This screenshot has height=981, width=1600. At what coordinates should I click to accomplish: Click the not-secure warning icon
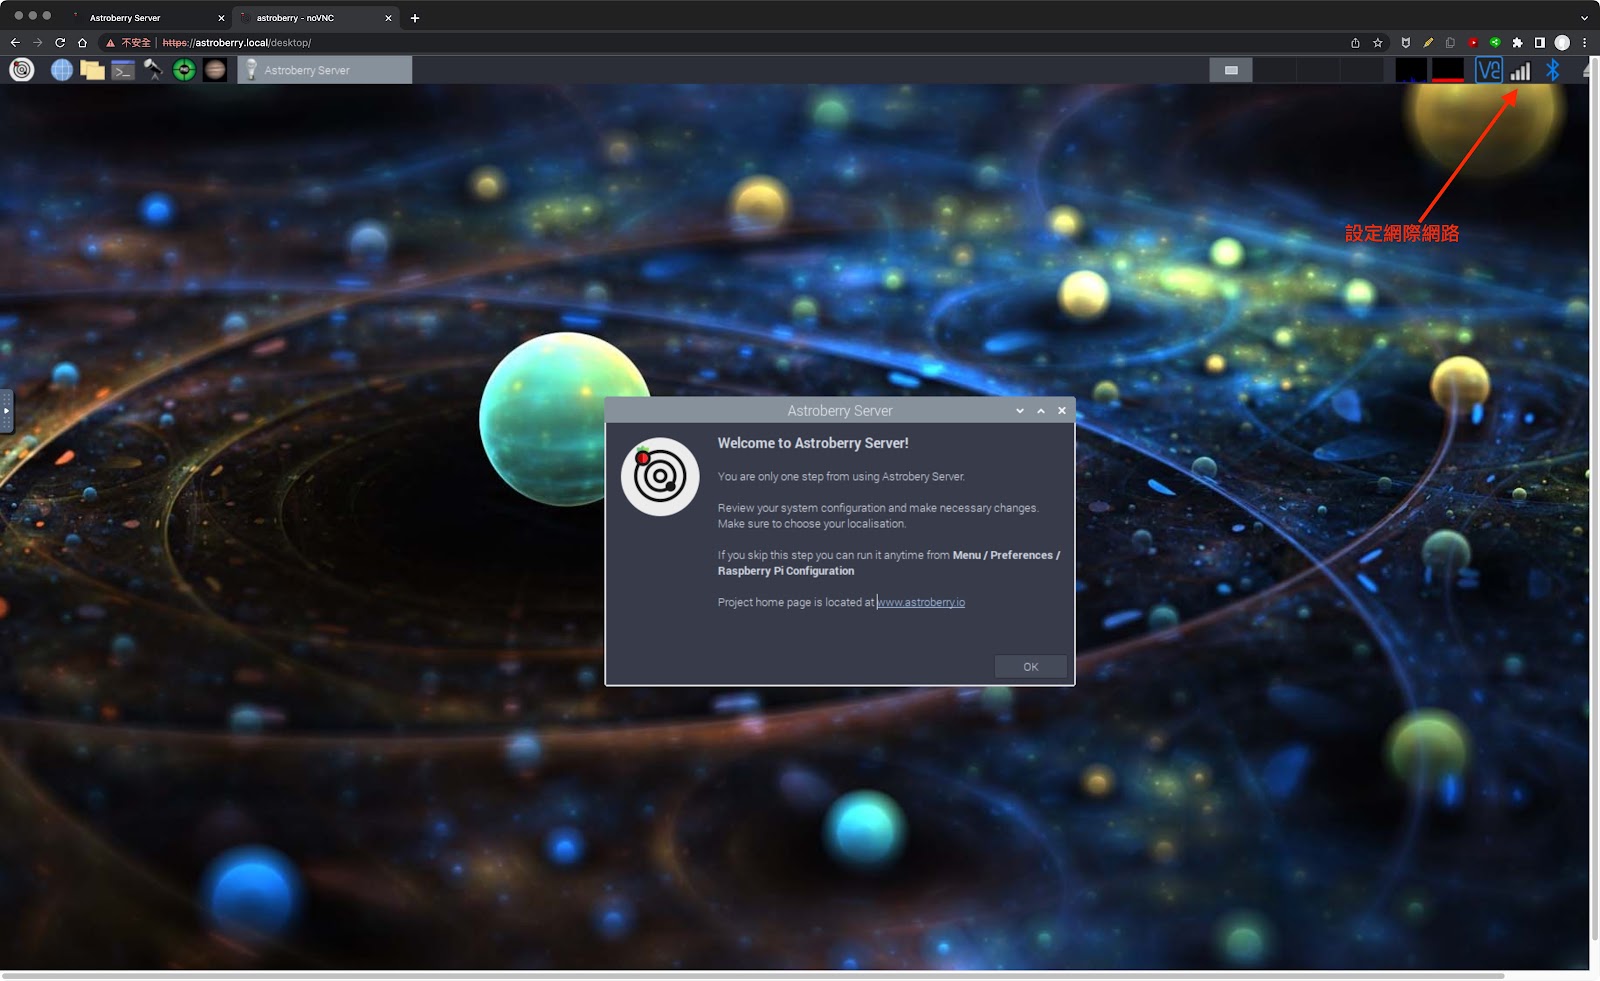click(x=111, y=43)
